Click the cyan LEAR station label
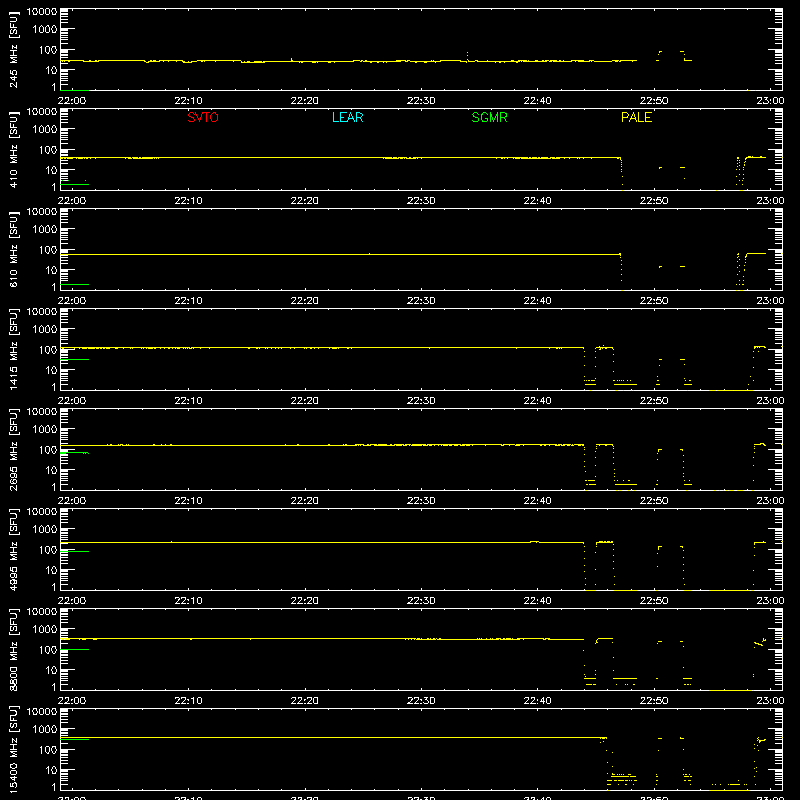The image size is (800, 800). point(347,117)
